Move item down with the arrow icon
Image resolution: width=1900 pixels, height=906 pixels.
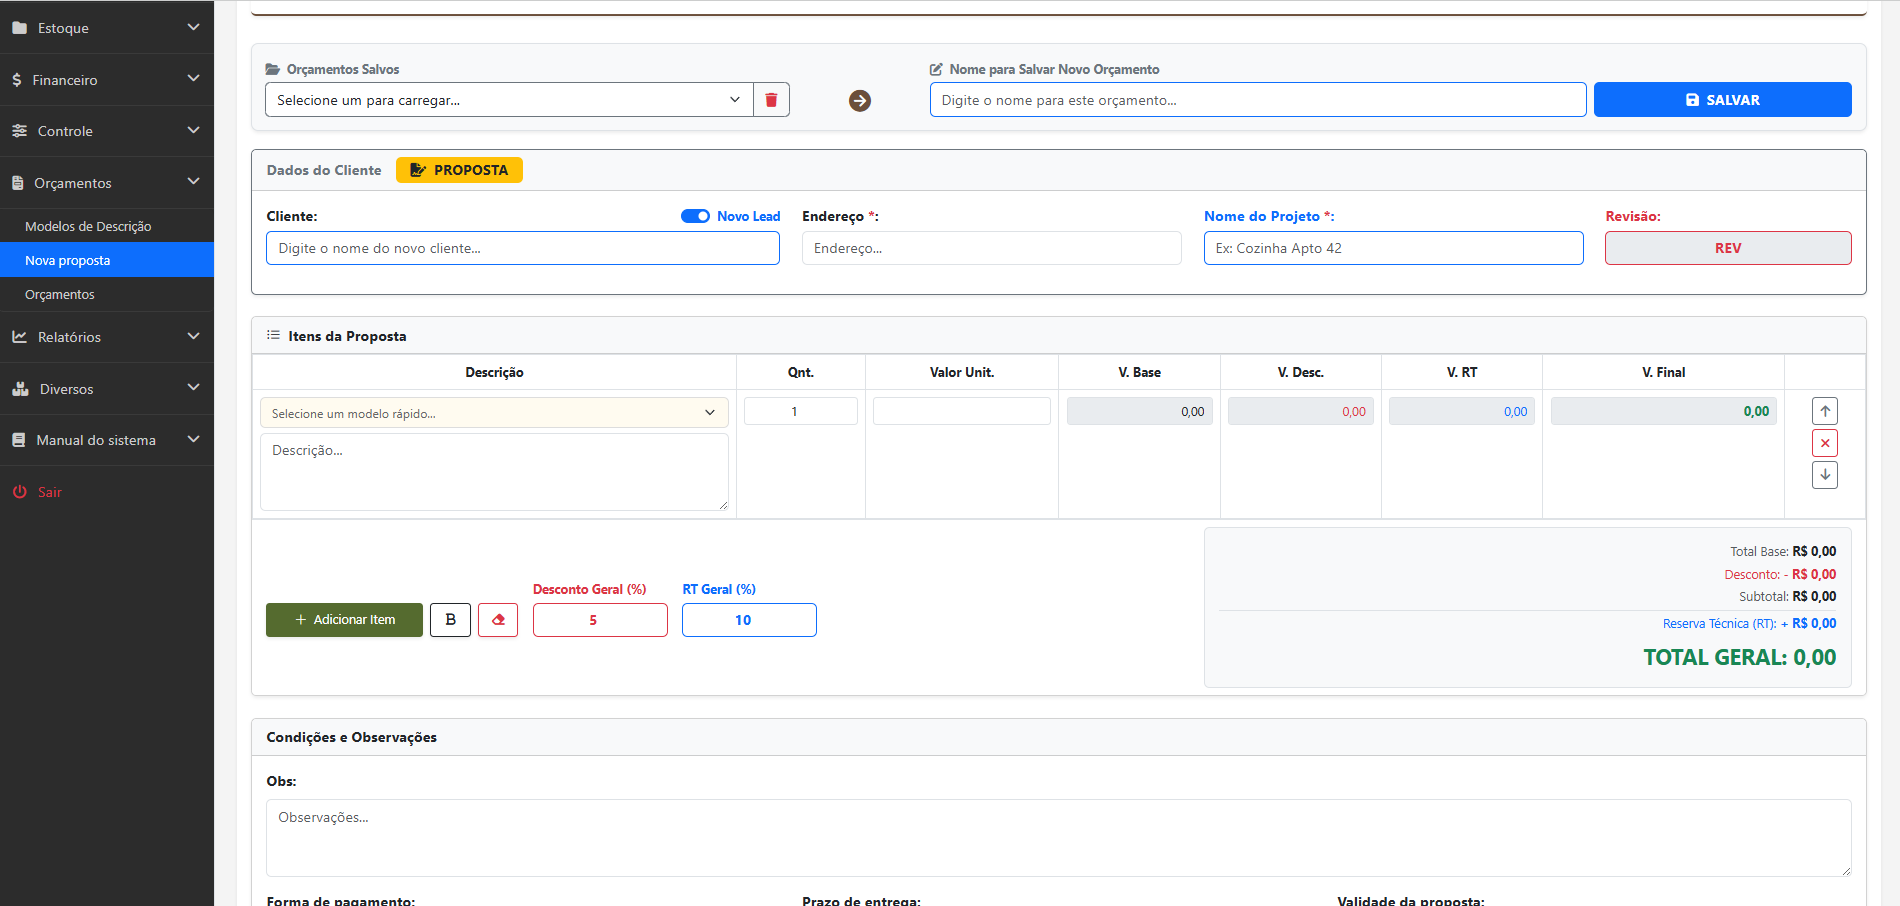pos(1825,475)
